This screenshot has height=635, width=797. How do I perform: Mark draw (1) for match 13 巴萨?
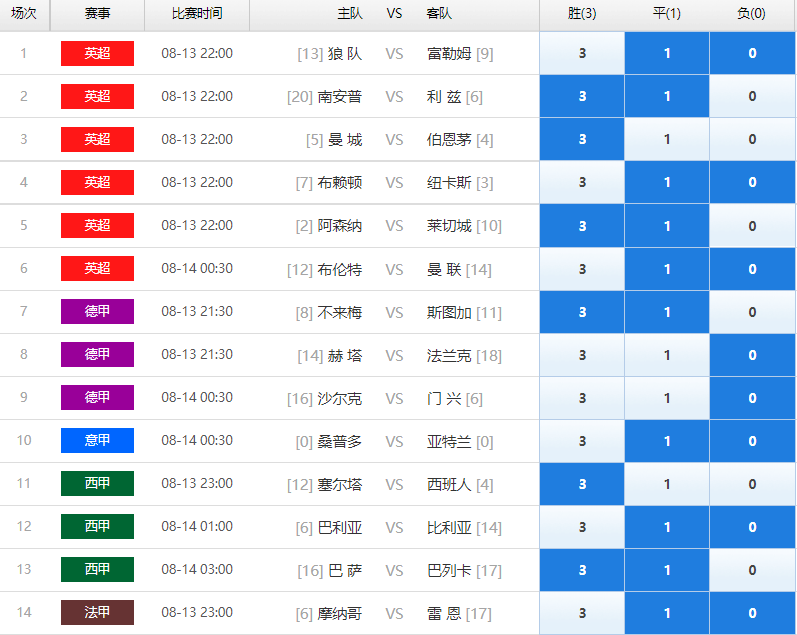[x=667, y=570]
